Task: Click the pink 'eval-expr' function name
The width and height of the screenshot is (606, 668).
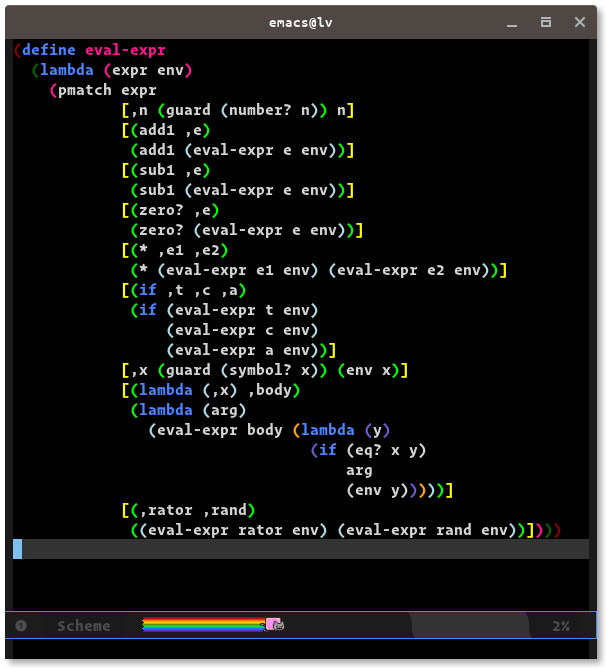Action: click(125, 50)
